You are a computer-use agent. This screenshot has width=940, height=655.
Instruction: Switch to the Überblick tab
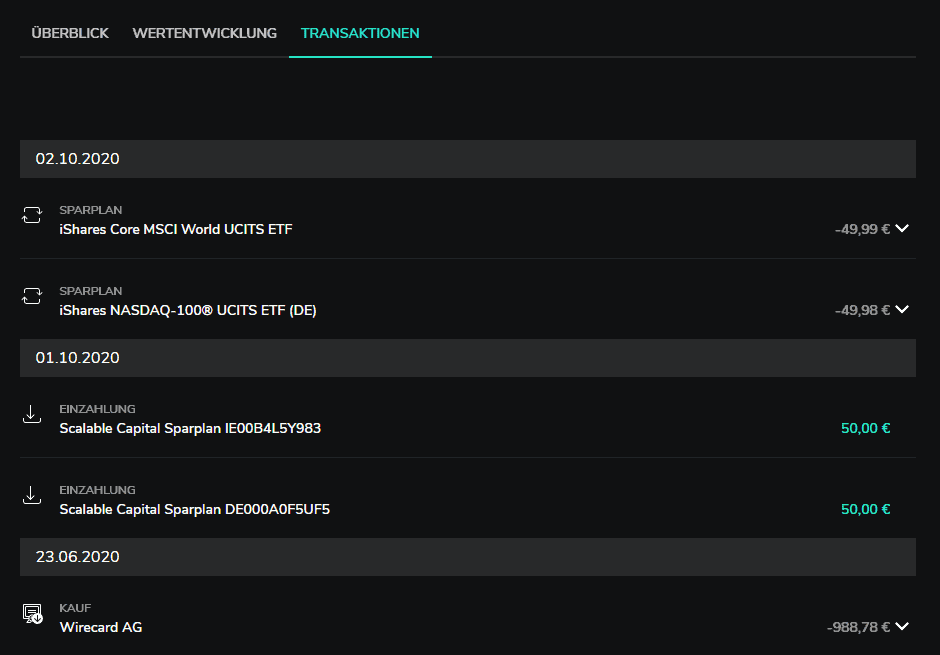pyautogui.click(x=70, y=34)
